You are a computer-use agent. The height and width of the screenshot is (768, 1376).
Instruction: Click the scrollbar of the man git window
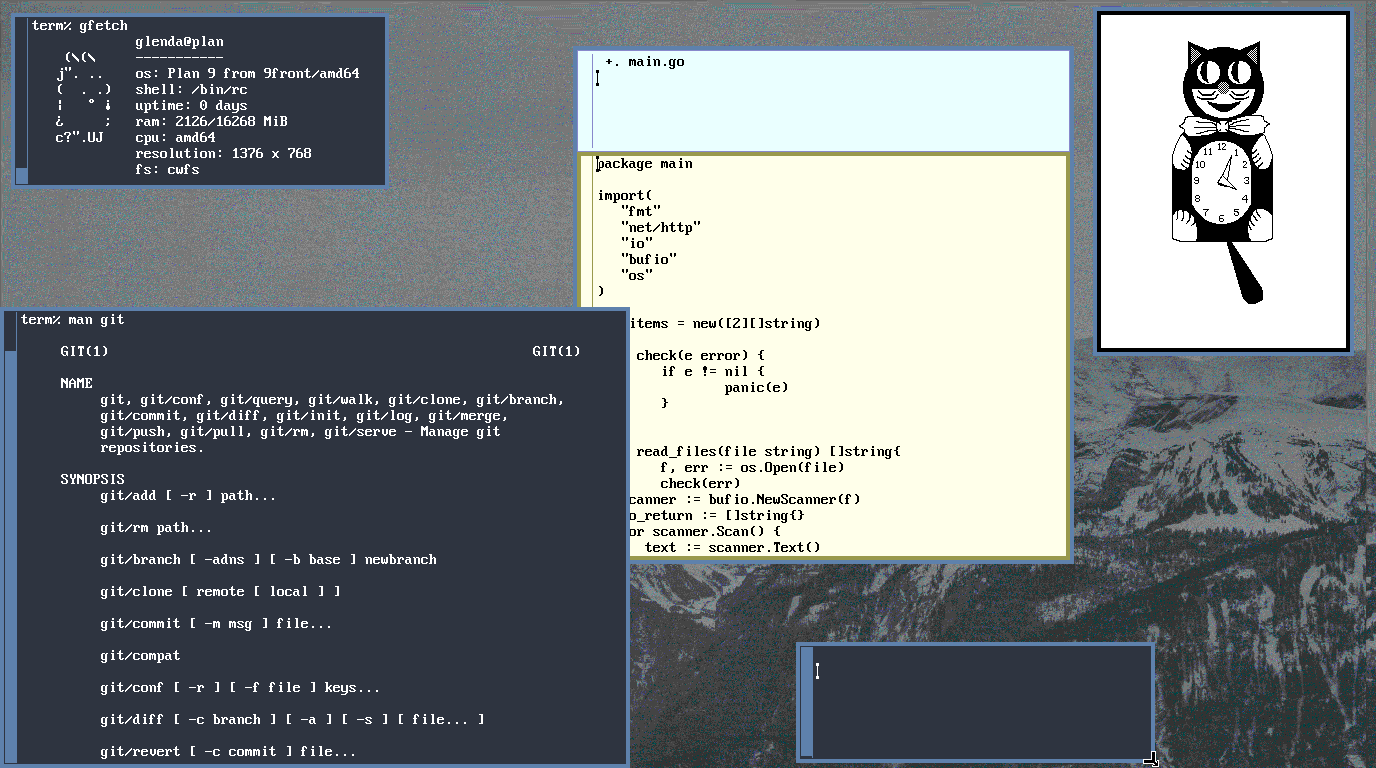10,540
